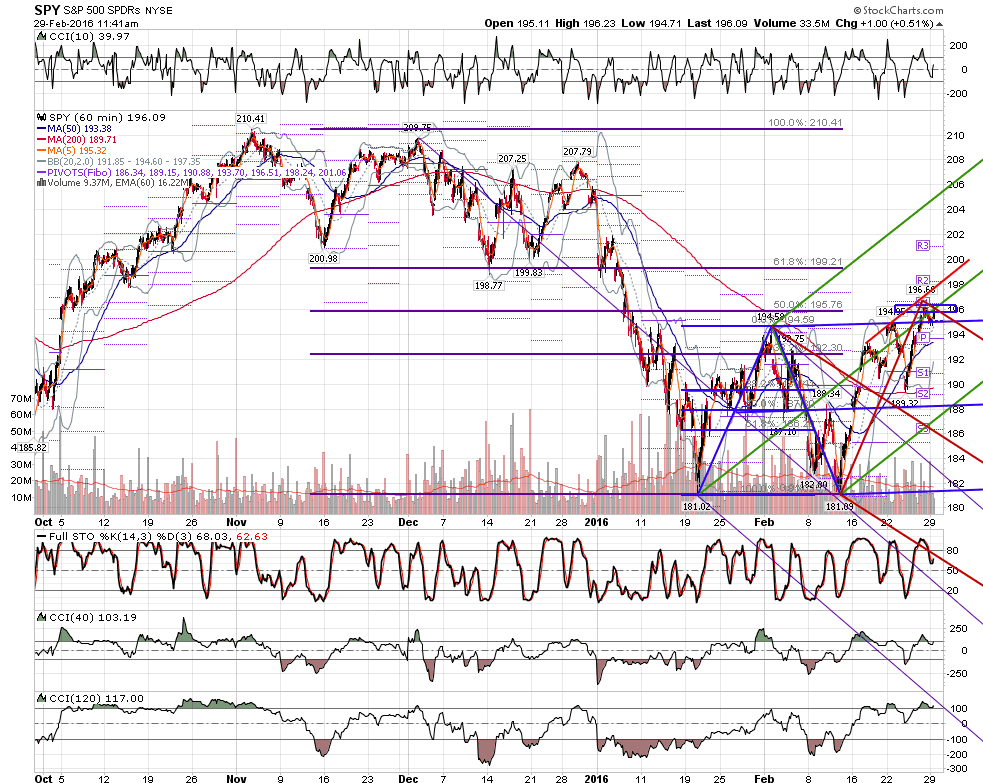Viewport: 983px width, 783px height.
Task: Click the '200.98' price low annotation
Action: click(x=323, y=258)
